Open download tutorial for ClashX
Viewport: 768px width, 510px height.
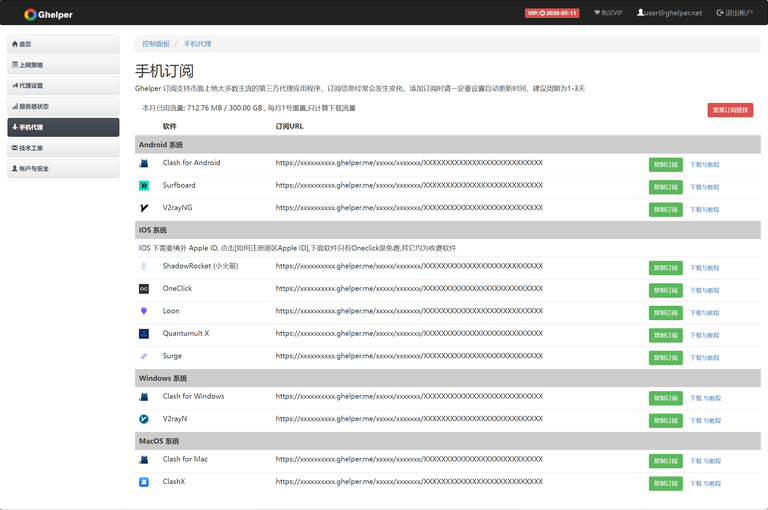705,484
